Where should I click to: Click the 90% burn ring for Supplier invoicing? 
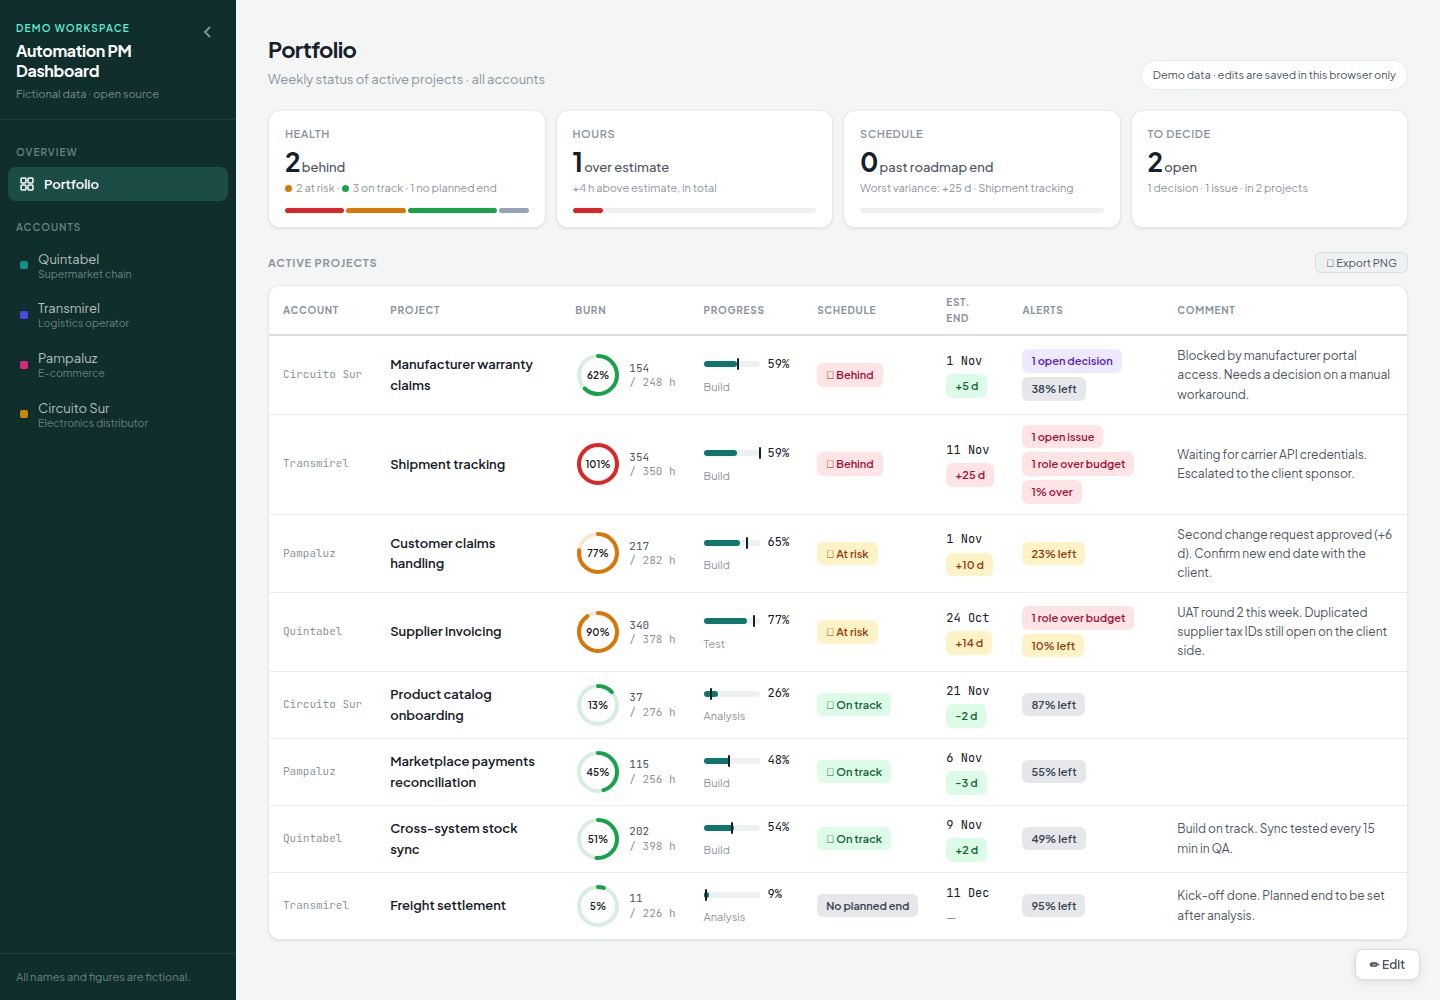pyautogui.click(x=598, y=632)
